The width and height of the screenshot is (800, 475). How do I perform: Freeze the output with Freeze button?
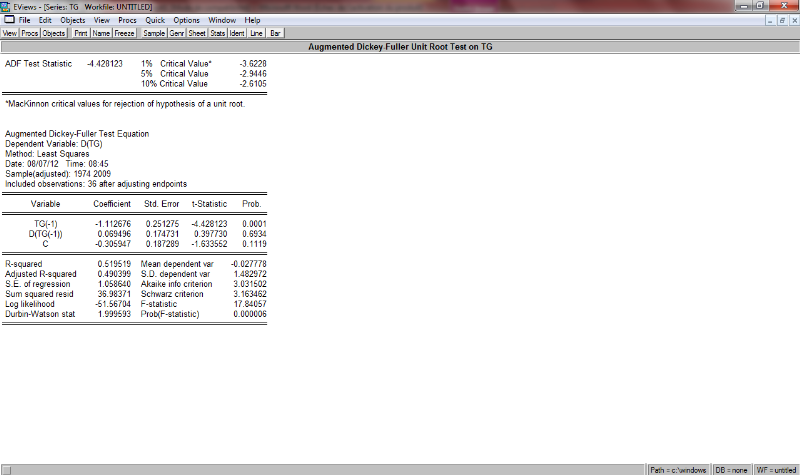124,33
